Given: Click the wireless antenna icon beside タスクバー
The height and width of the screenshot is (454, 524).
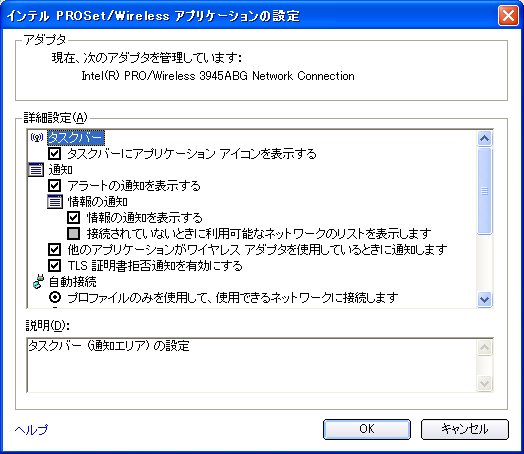Looking at the screenshot, I should coord(37,137).
